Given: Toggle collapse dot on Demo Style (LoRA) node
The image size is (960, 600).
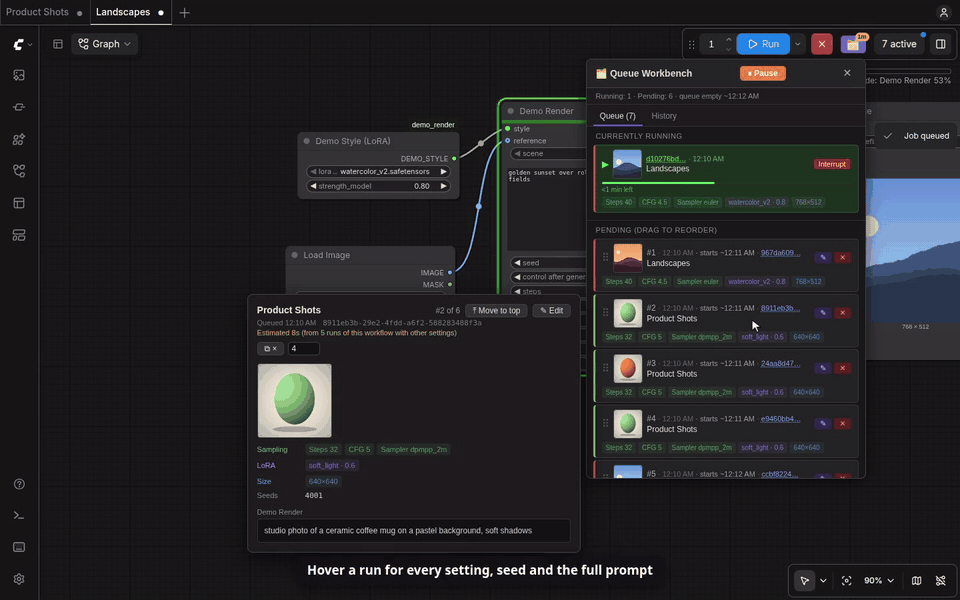Looking at the screenshot, I should coord(307,141).
